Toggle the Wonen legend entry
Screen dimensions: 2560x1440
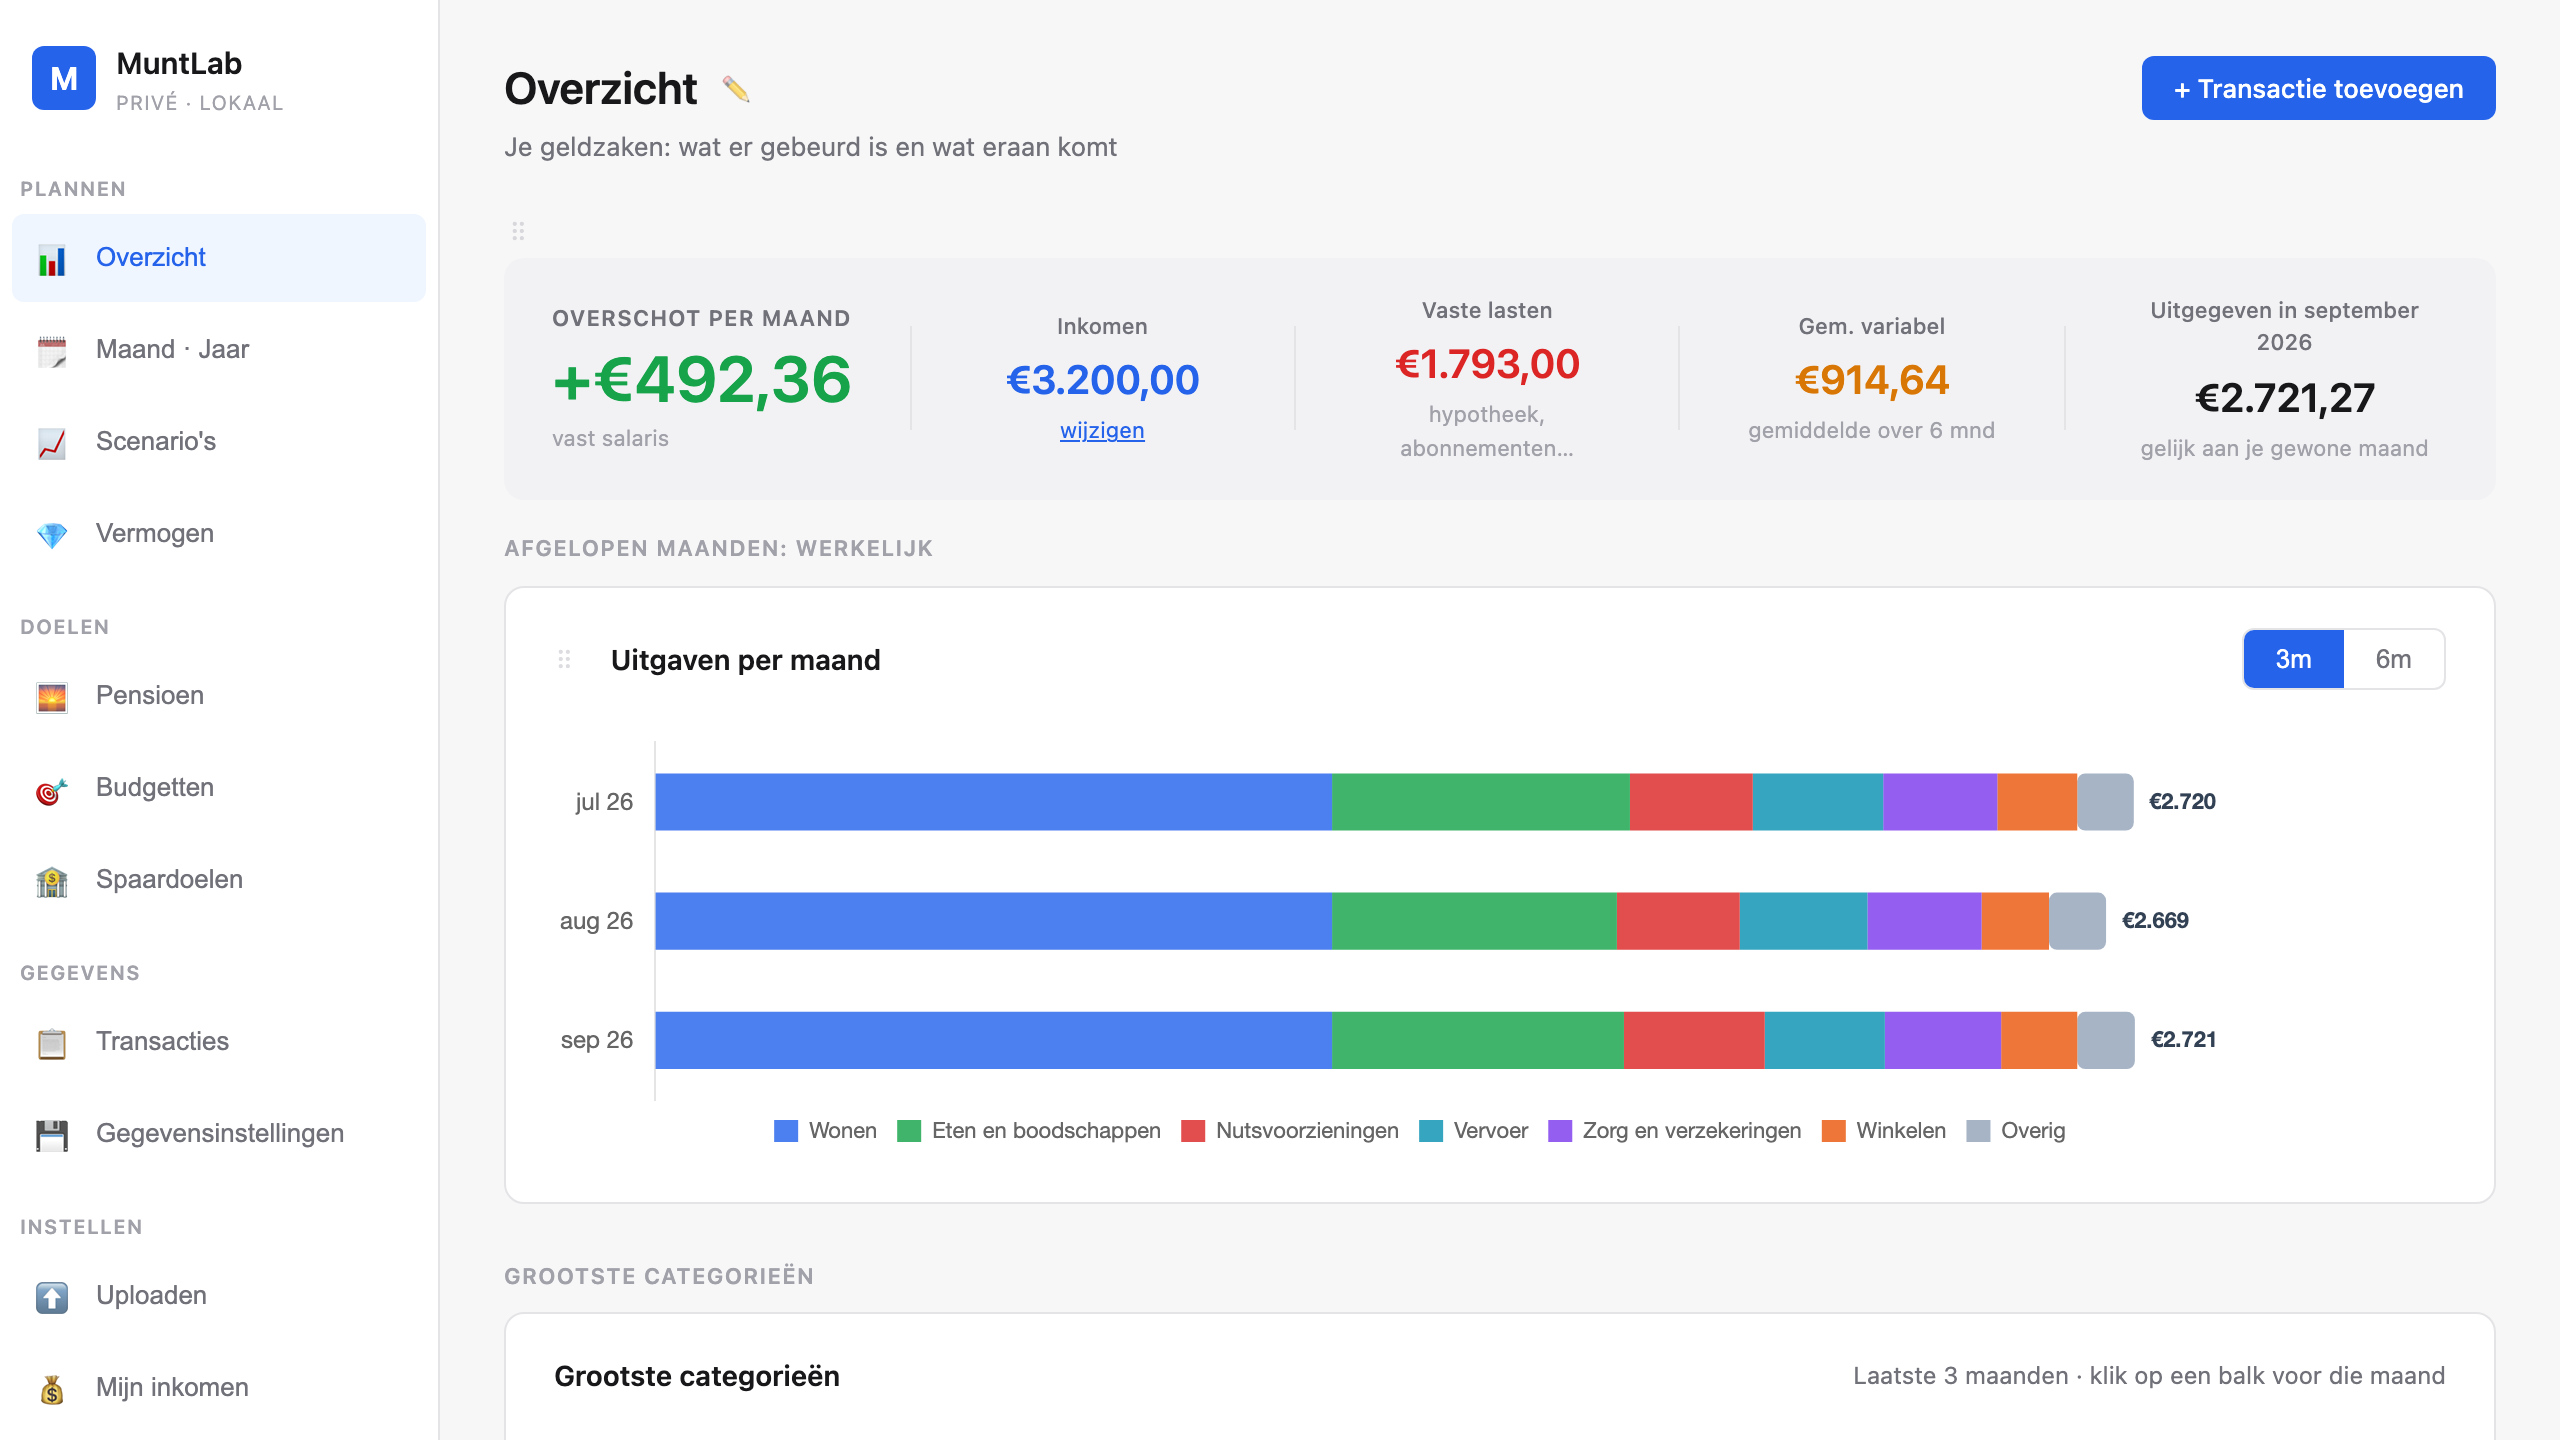(x=825, y=1131)
